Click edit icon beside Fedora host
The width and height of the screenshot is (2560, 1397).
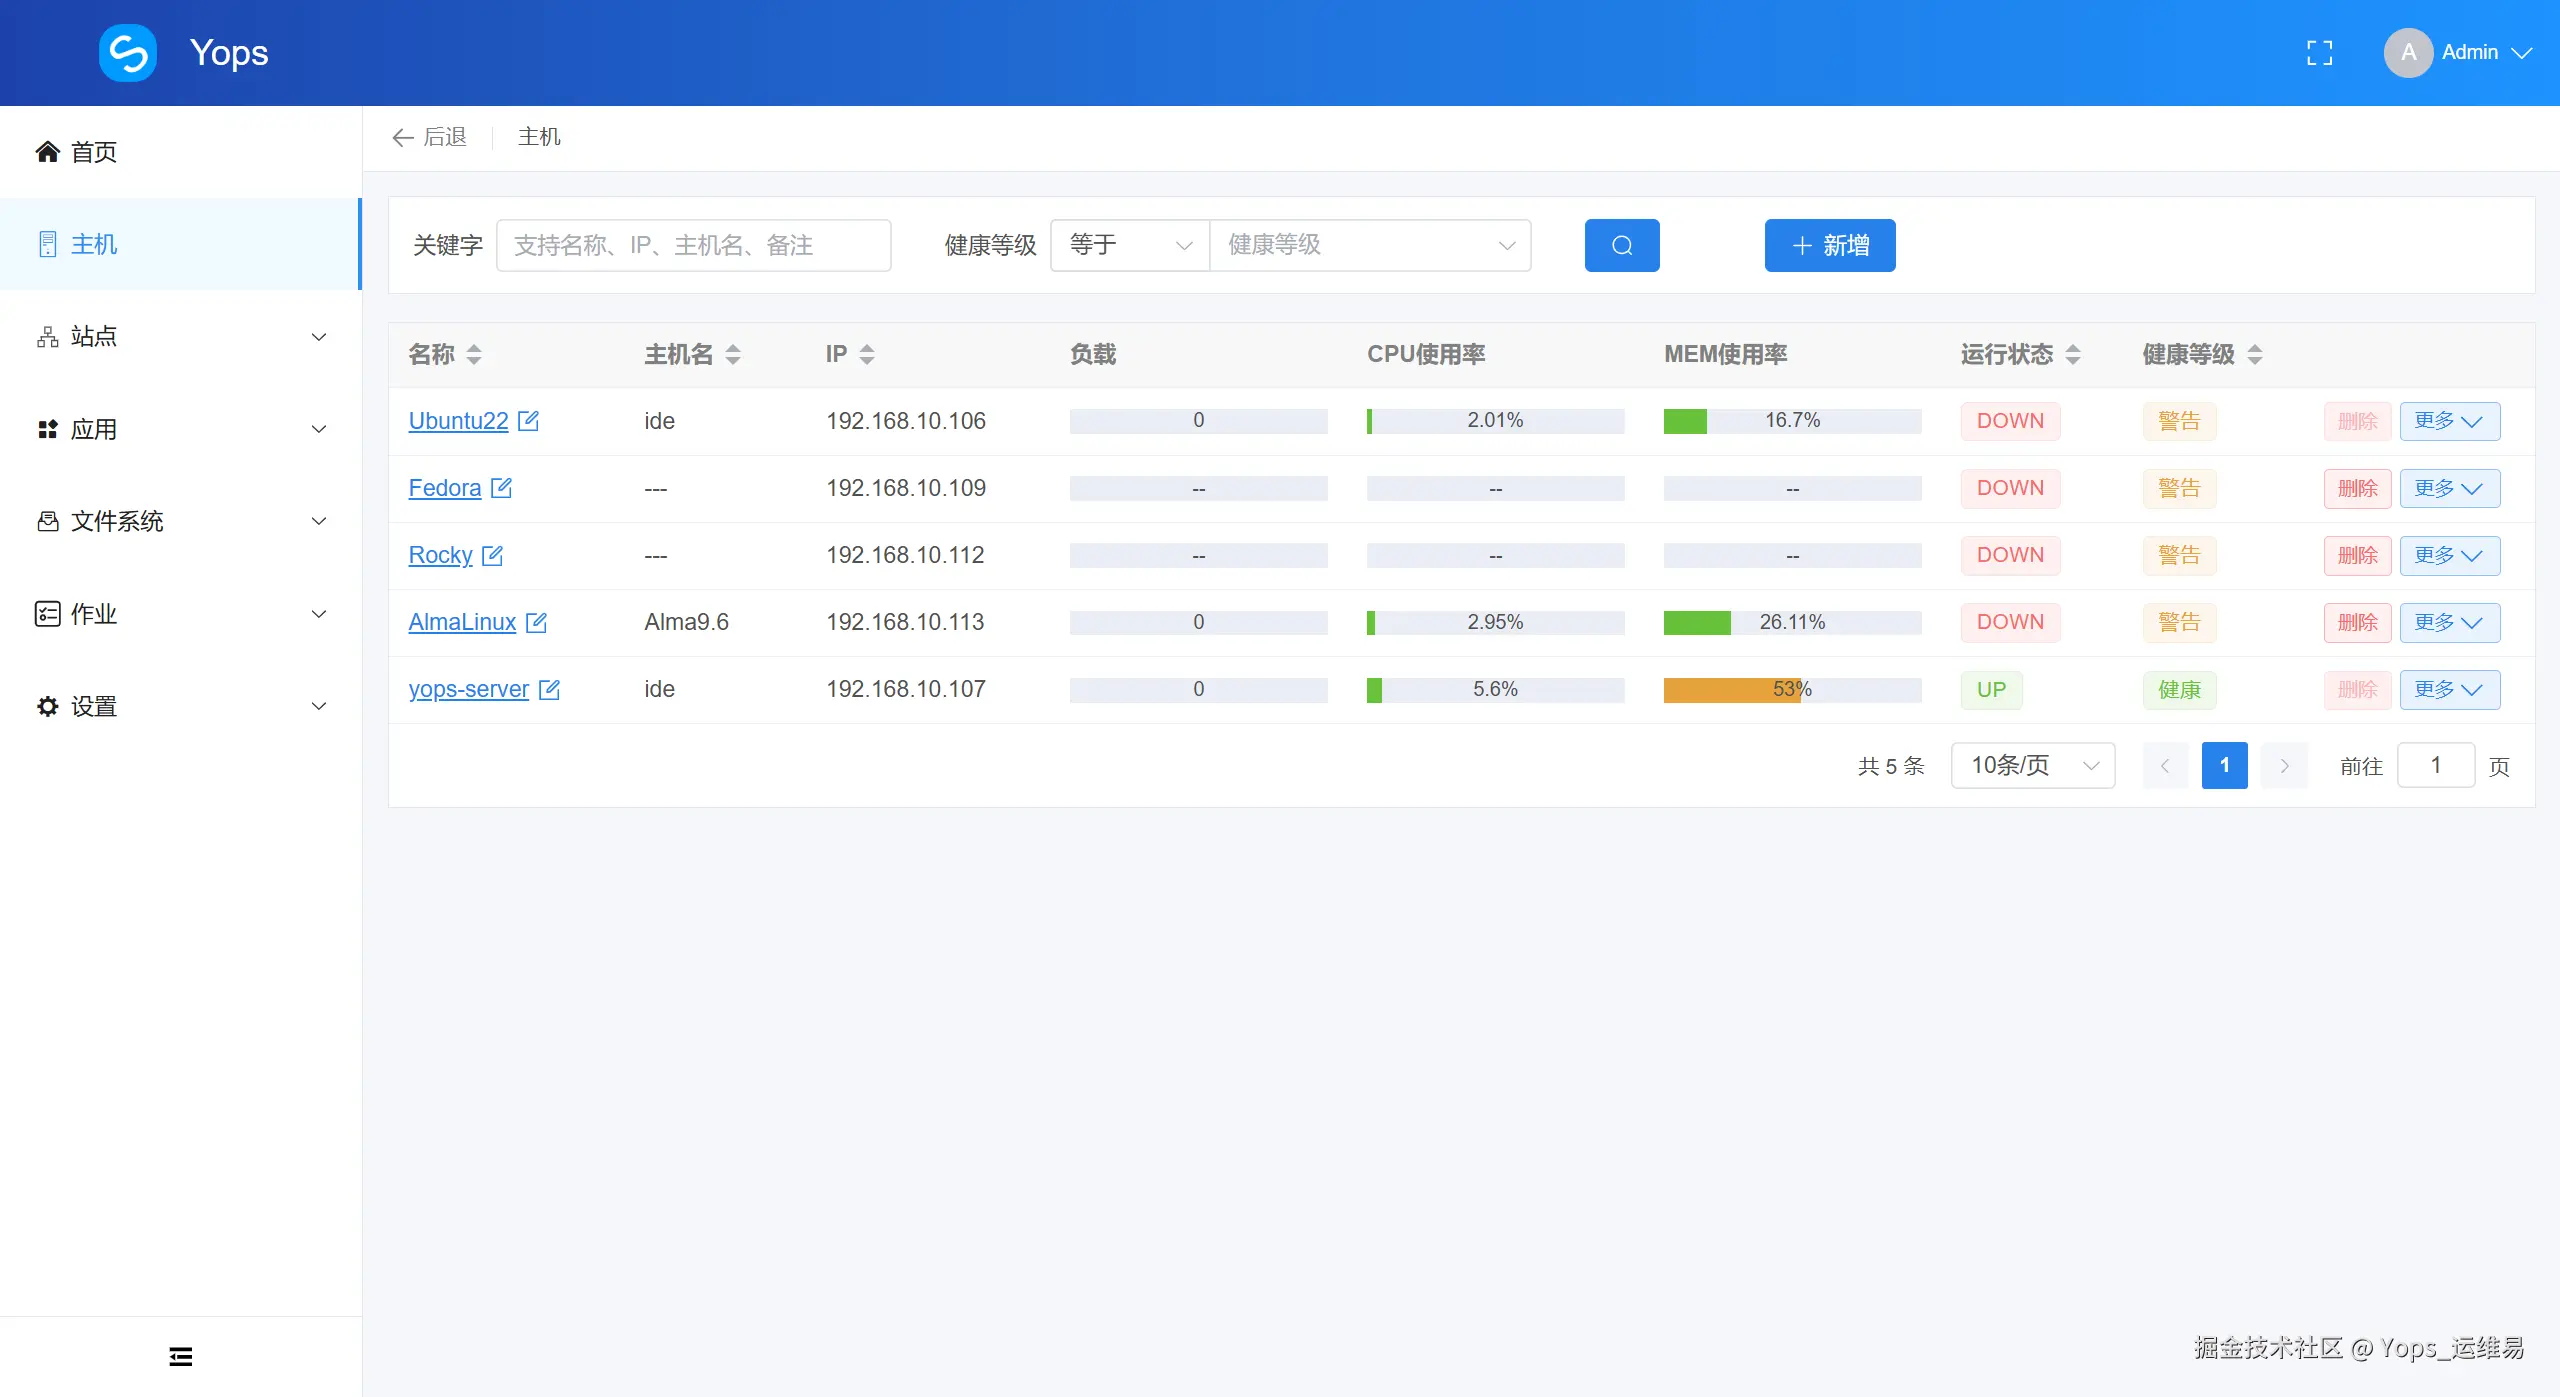(502, 488)
